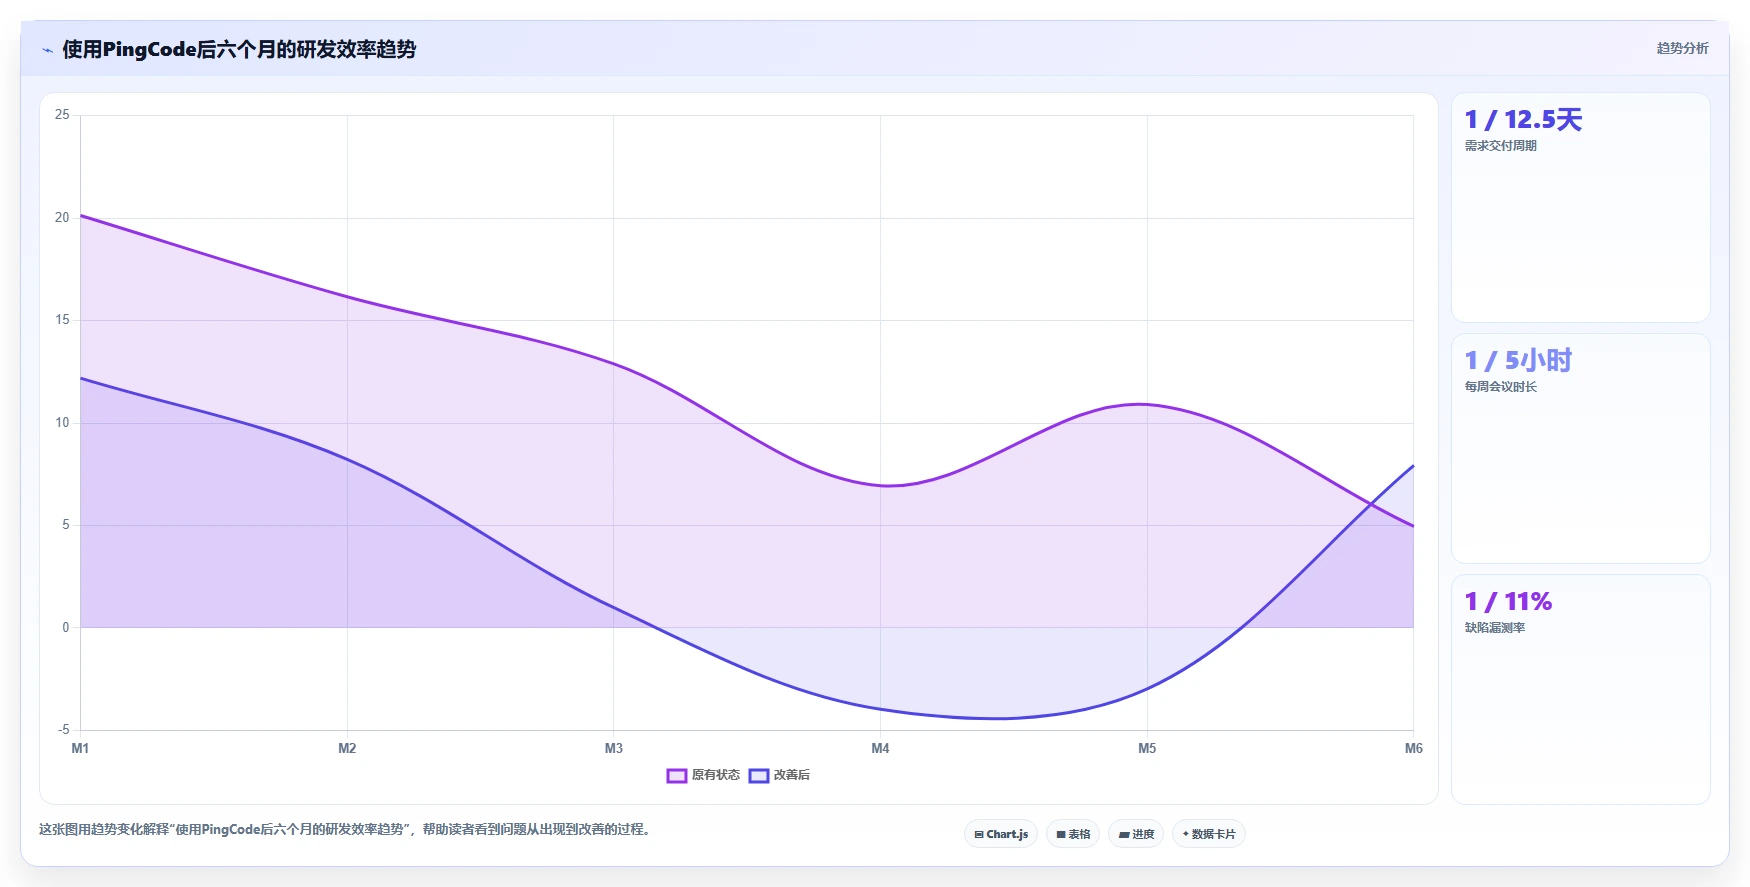Toggle the 原有状态 legend color swatch
Image resolution: width=1750 pixels, height=887 pixels.
pos(677,776)
